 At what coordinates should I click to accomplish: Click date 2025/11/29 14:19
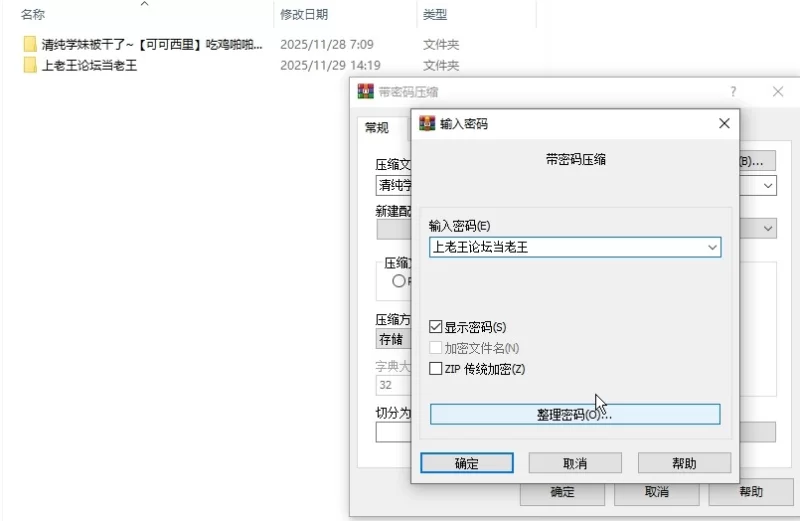pos(330,65)
